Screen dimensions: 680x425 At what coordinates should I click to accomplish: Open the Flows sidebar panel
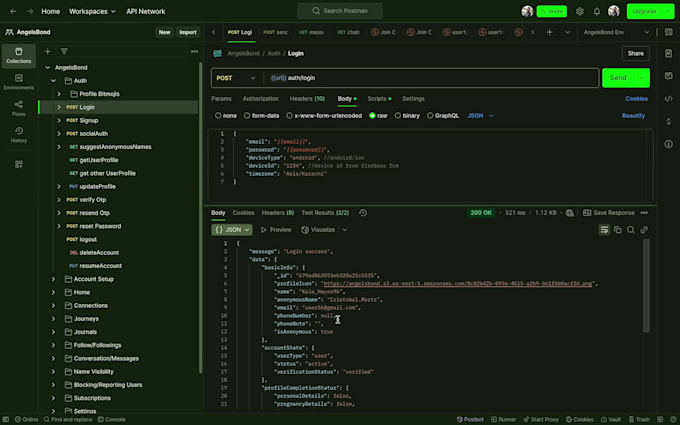[19, 108]
